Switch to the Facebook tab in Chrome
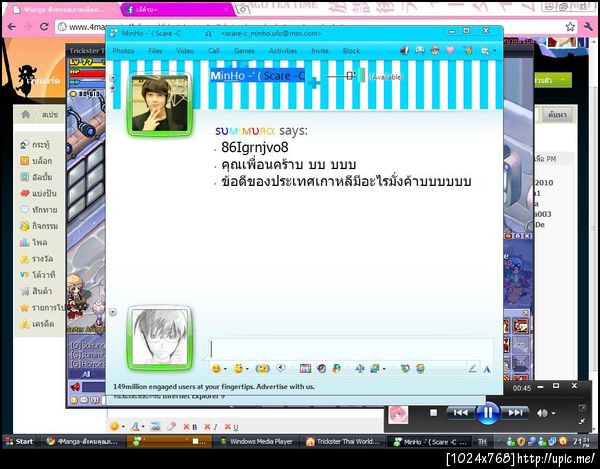600x469 pixels. click(177, 10)
